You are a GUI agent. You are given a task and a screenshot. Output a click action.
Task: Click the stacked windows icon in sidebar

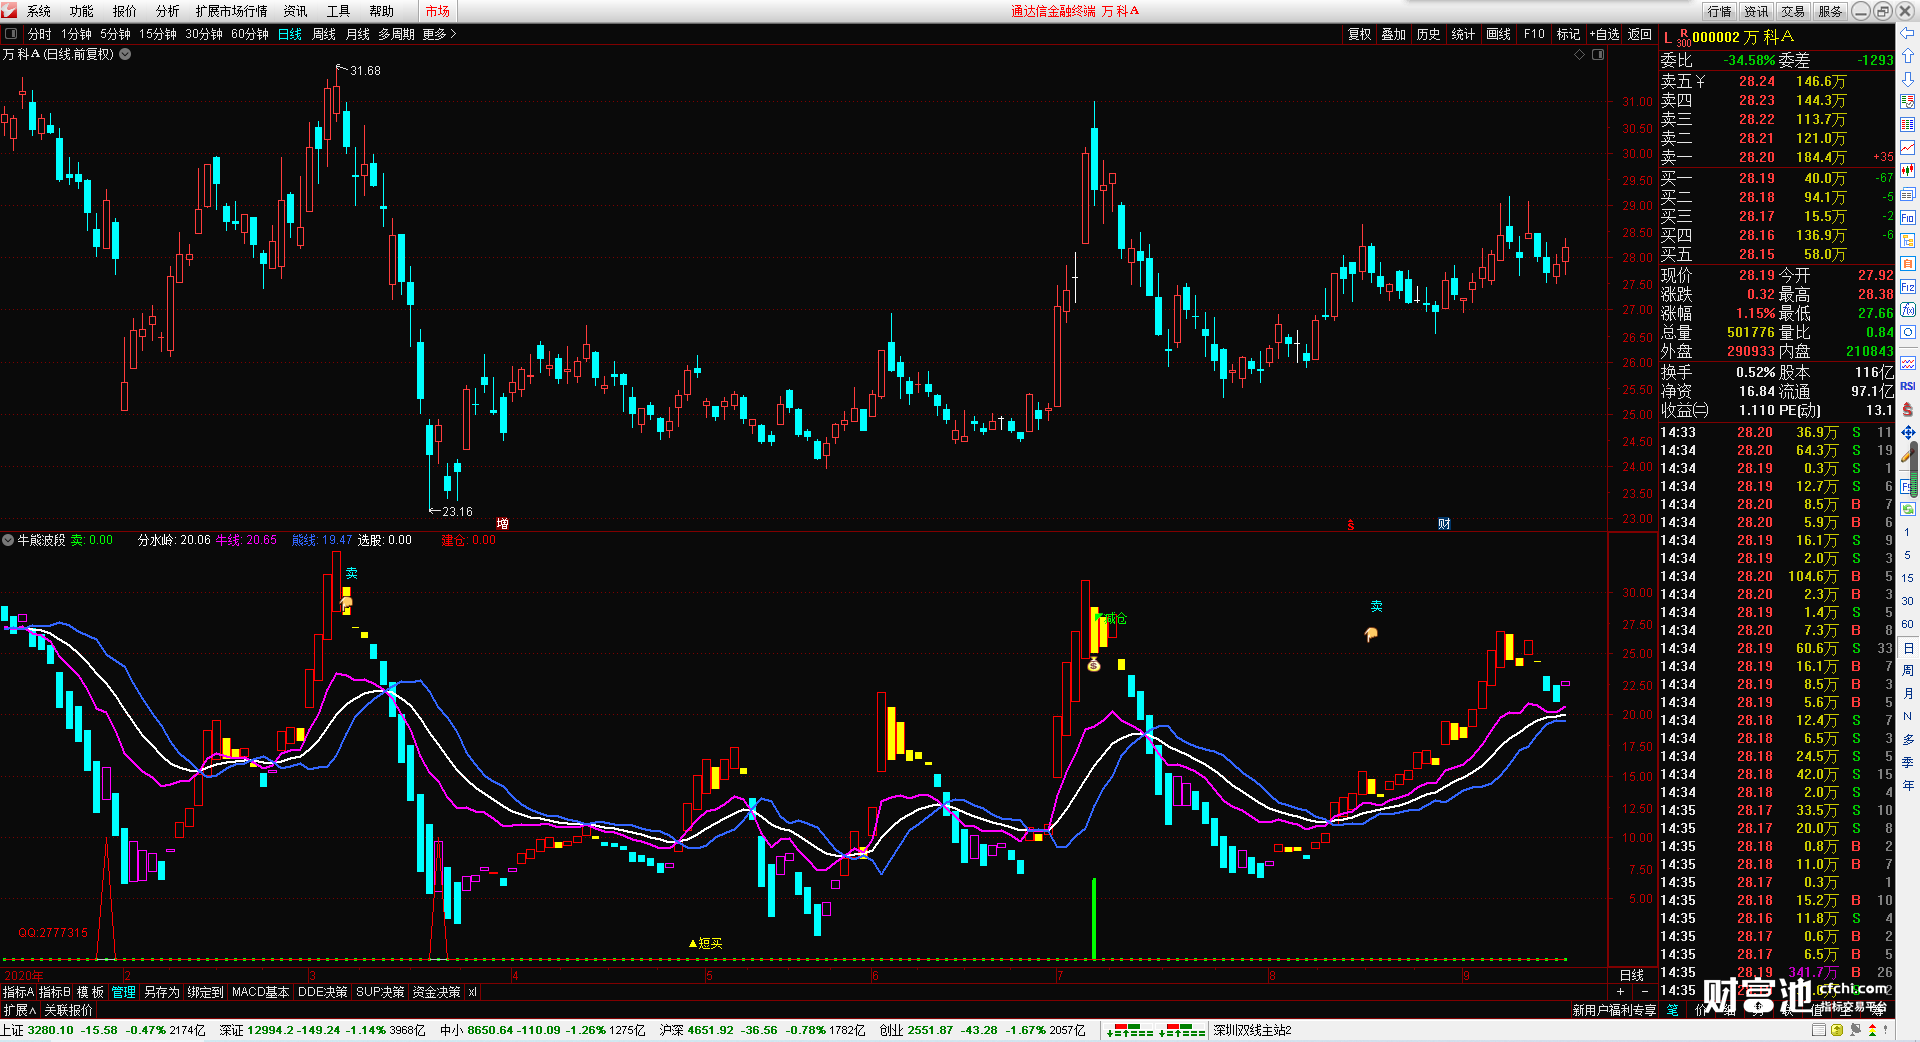pos(1908,194)
